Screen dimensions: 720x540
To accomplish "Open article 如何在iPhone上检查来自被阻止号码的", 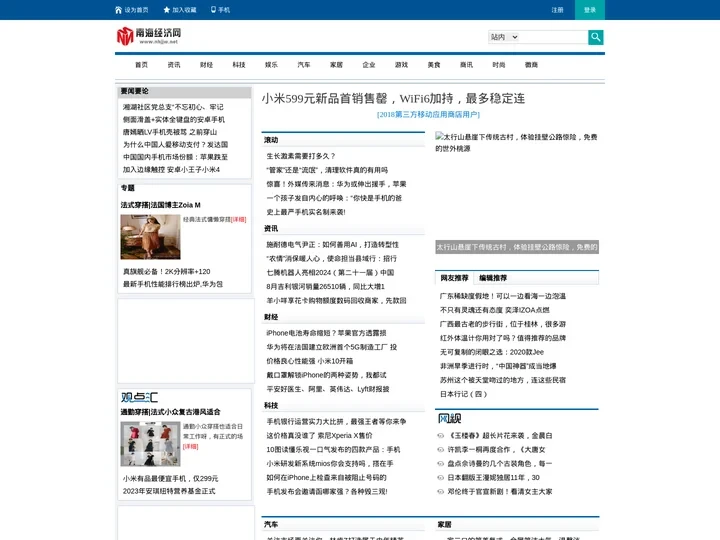I will 326,478.
